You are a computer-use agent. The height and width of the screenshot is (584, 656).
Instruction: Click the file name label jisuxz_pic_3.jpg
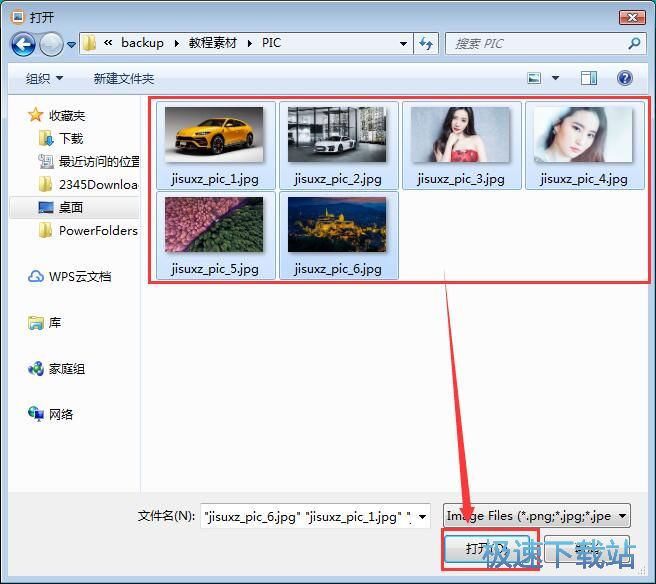click(461, 179)
